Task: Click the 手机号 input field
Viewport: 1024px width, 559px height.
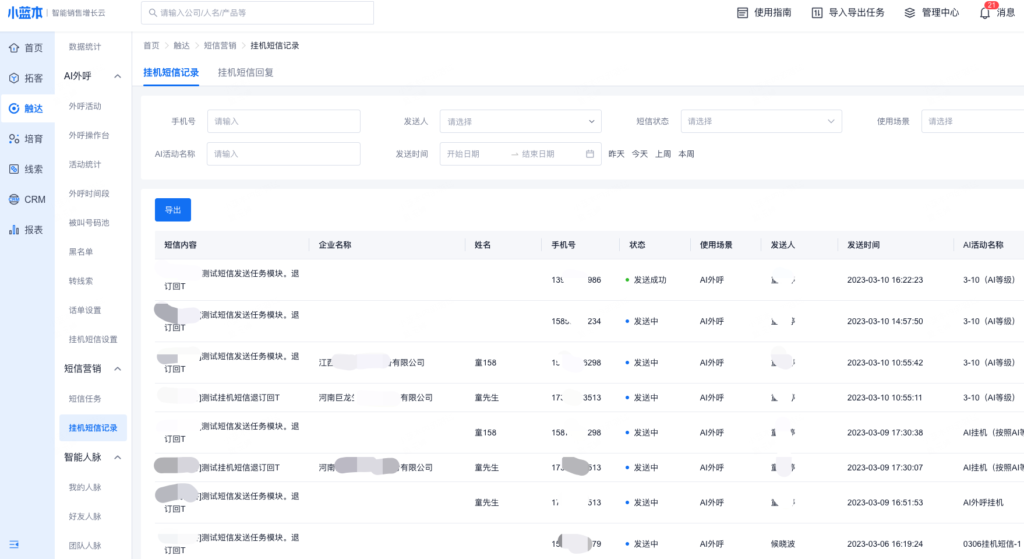Action: (x=283, y=121)
